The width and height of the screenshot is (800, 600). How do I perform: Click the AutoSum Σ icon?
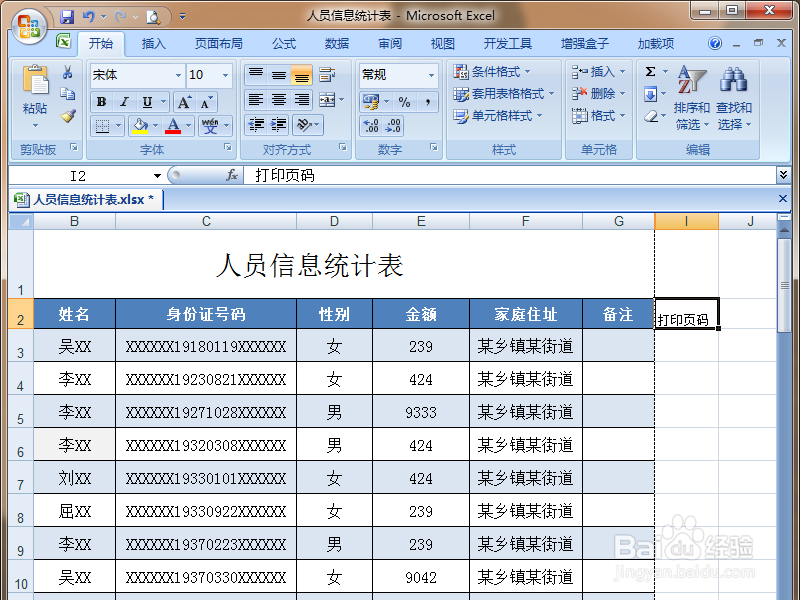(x=651, y=71)
